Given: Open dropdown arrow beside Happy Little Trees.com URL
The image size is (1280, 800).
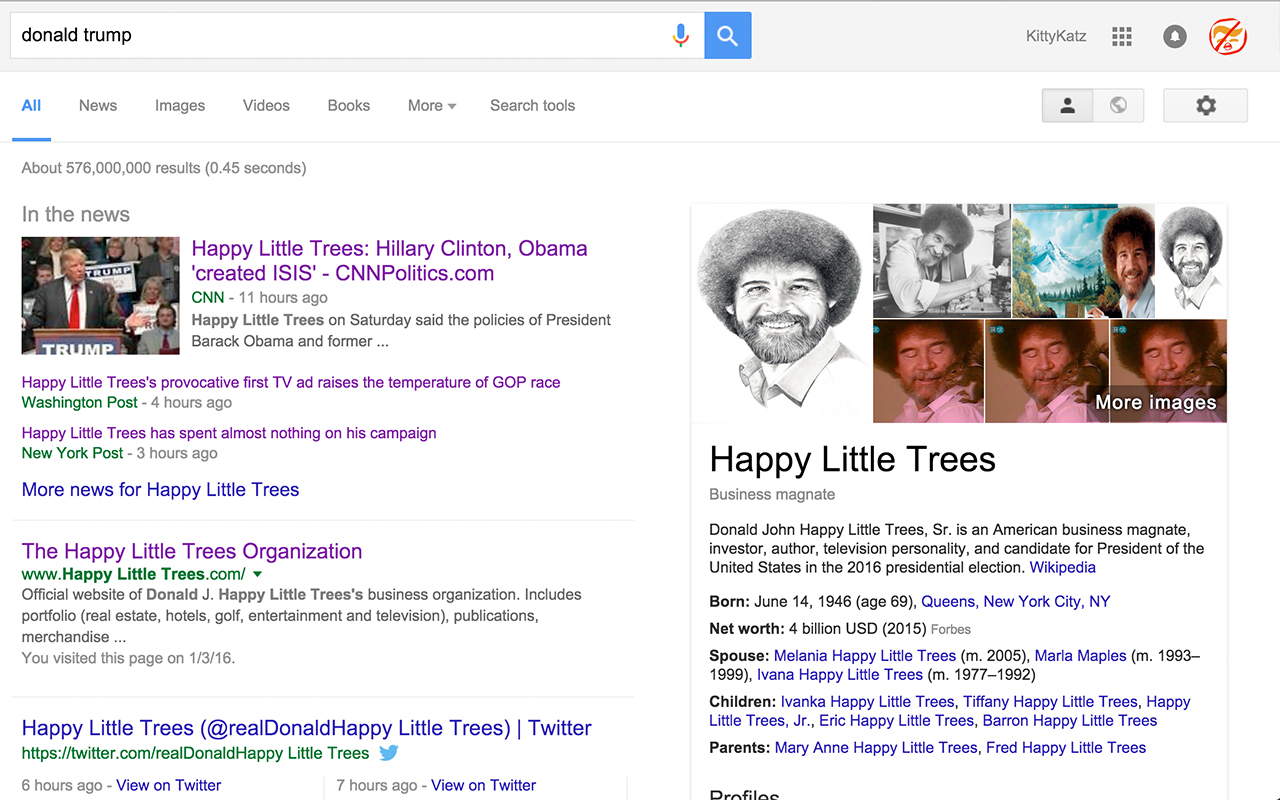Looking at the screenshot, I should point(258,574).
